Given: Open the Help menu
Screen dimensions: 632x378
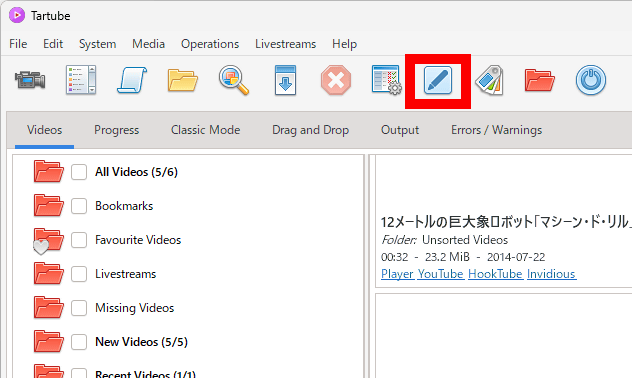Looking at the screenshot, I should click(x=345, y=44).
